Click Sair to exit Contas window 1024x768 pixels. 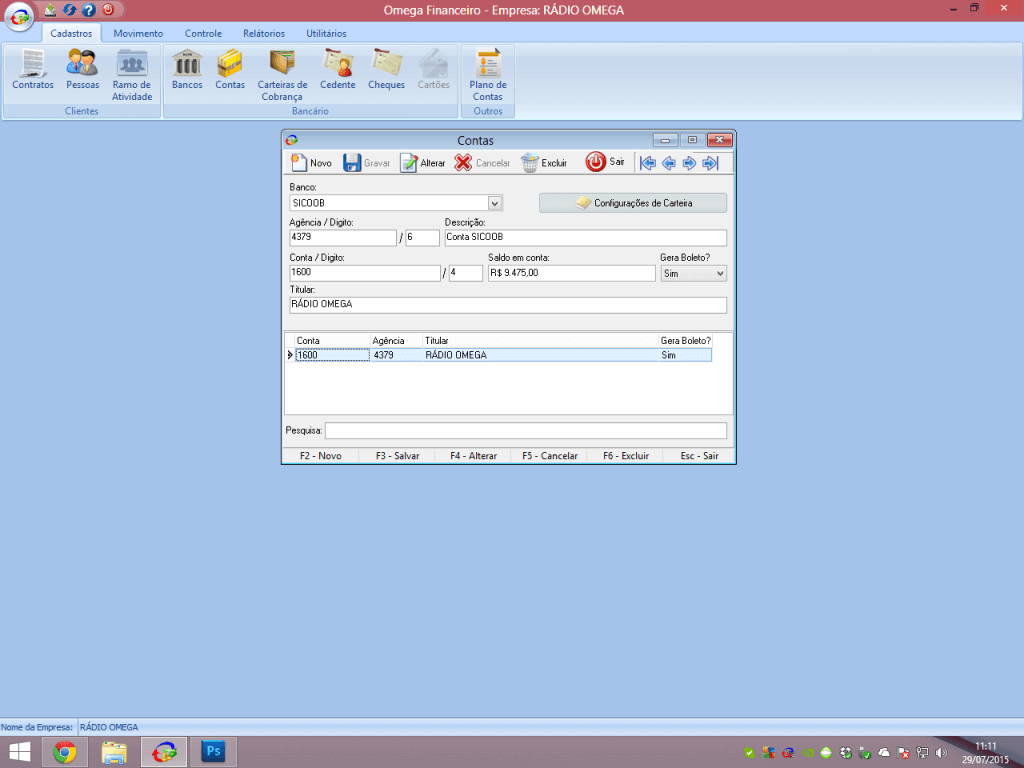tap(606, 162)
